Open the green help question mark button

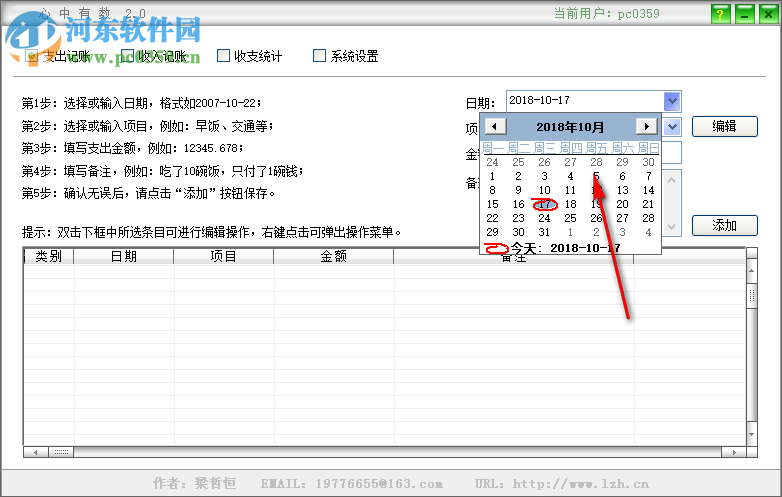[720, 14]
